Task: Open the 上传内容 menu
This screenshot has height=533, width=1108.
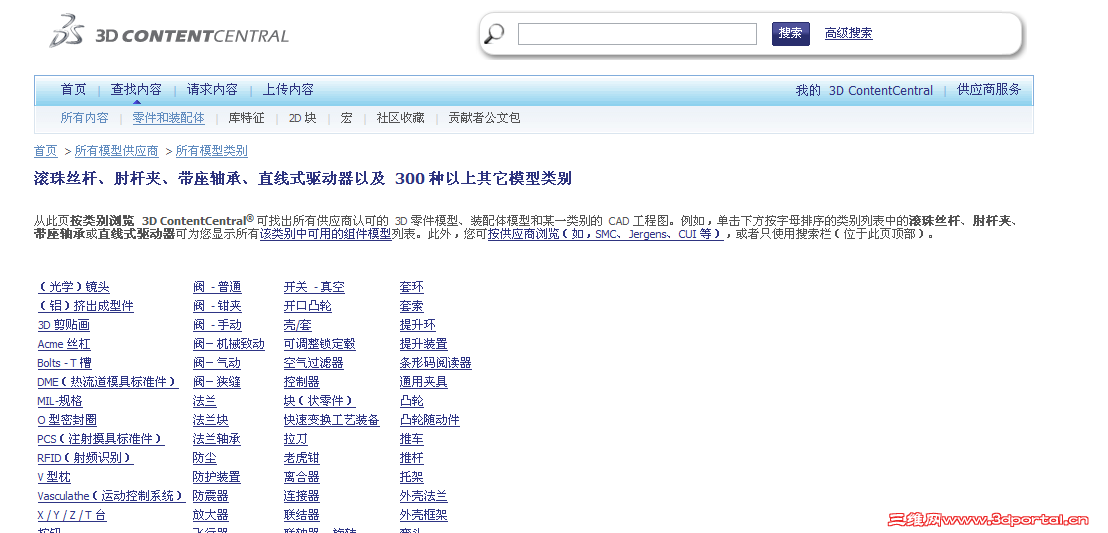Action: click(288, 90)
